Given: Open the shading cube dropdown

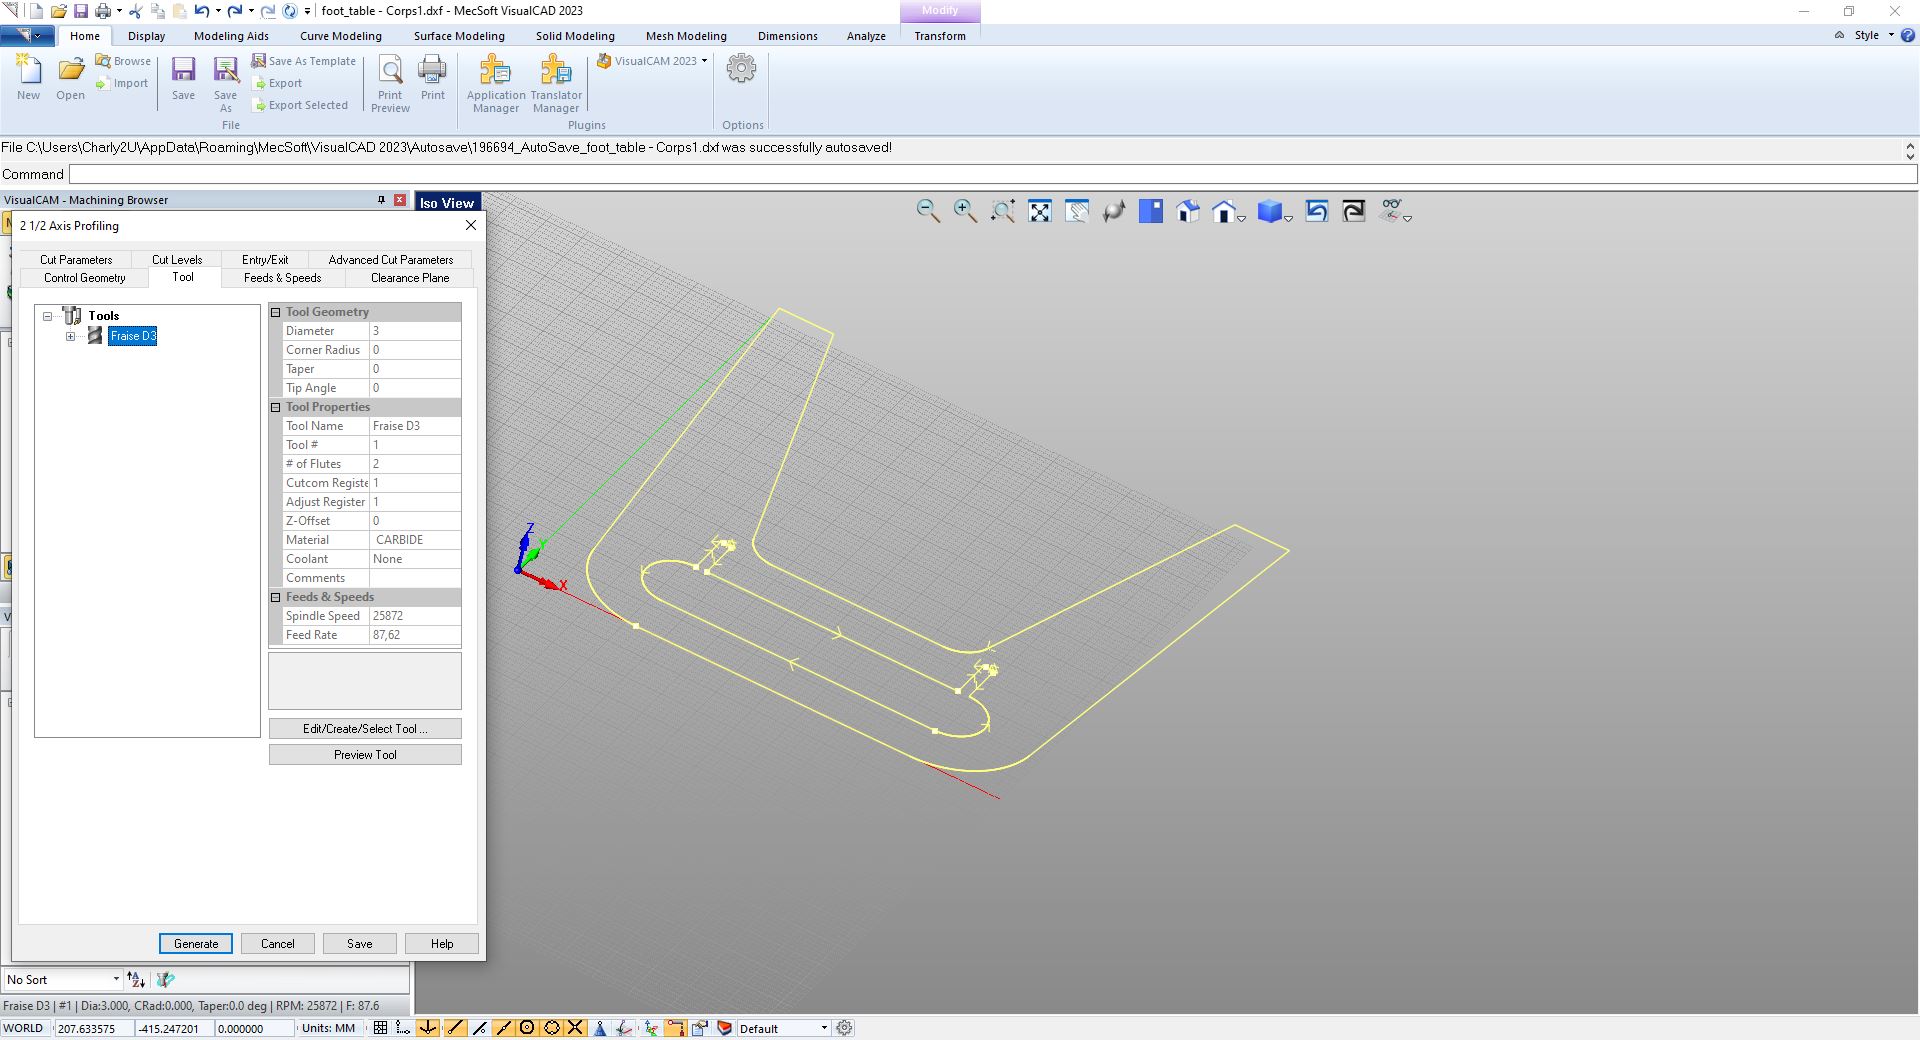Looking at the screenshot, I should pos(1289,217).
